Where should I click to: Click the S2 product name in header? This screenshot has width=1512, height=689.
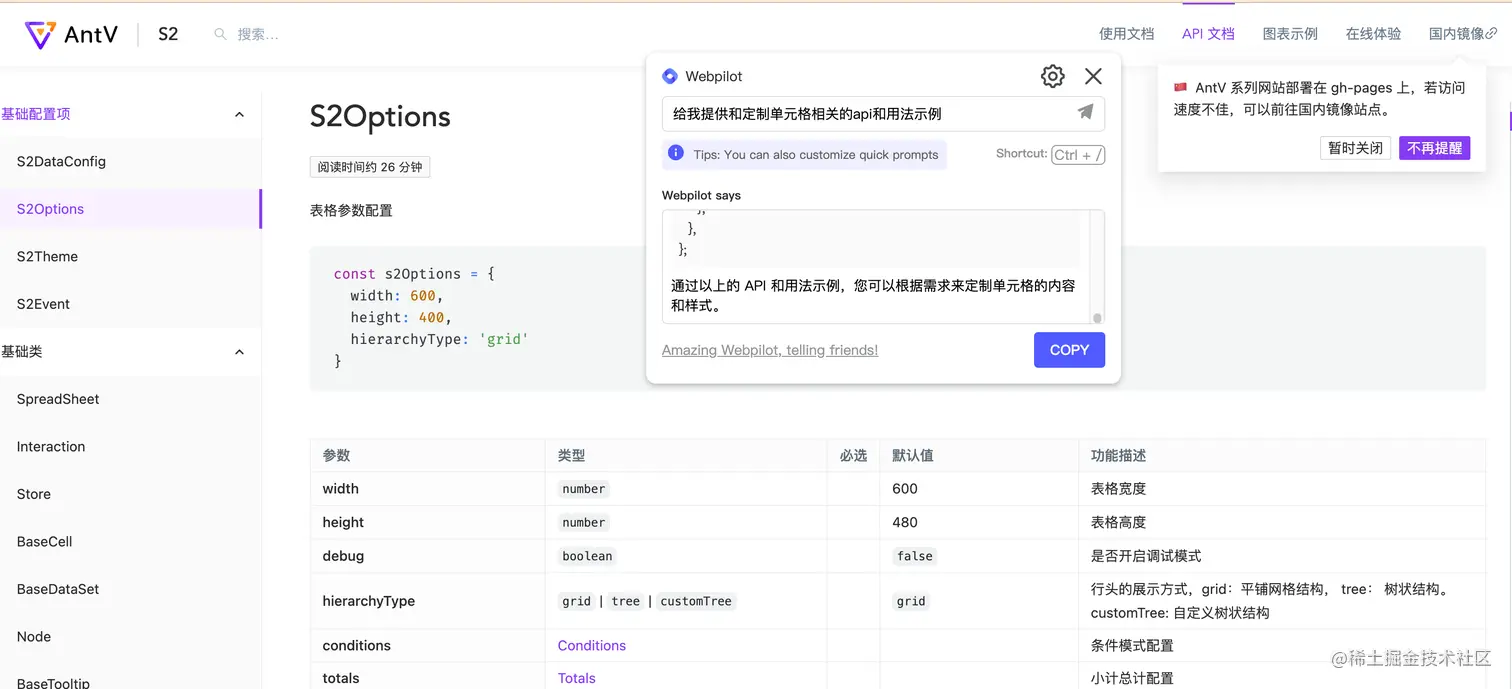168,34
